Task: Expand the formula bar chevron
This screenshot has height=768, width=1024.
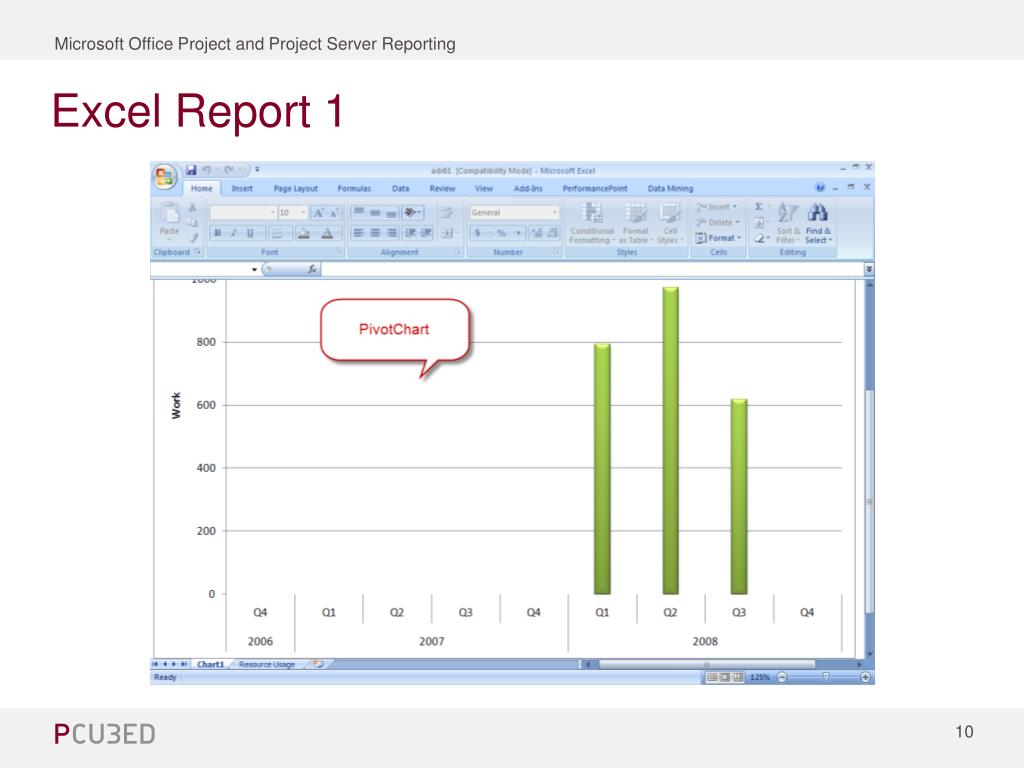Action: point(869,269)
